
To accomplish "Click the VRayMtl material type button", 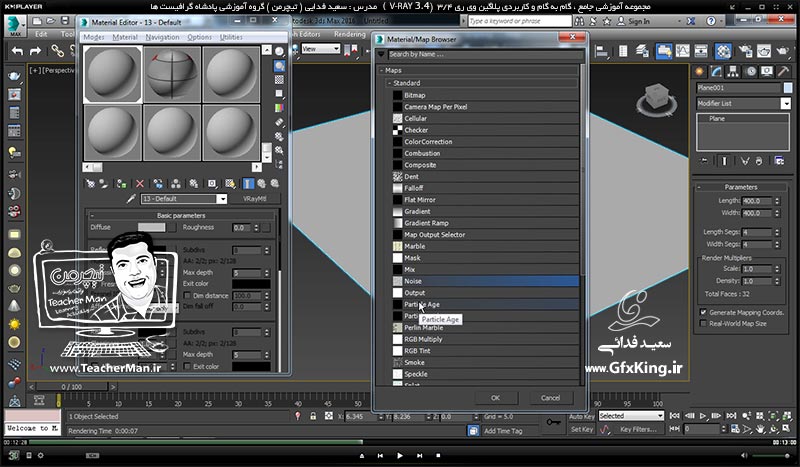I will click(255, 199).
